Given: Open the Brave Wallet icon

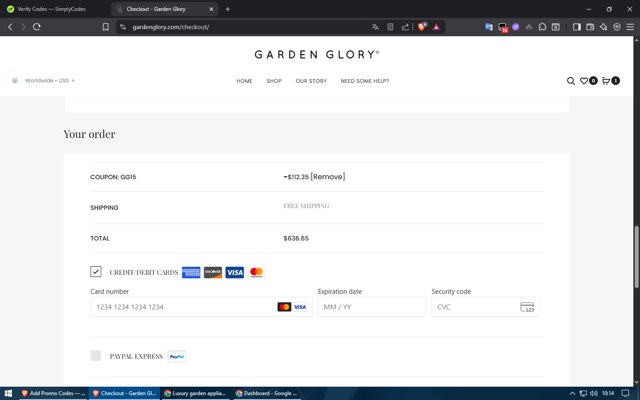Looking at the screenshot, I should 590,27.
